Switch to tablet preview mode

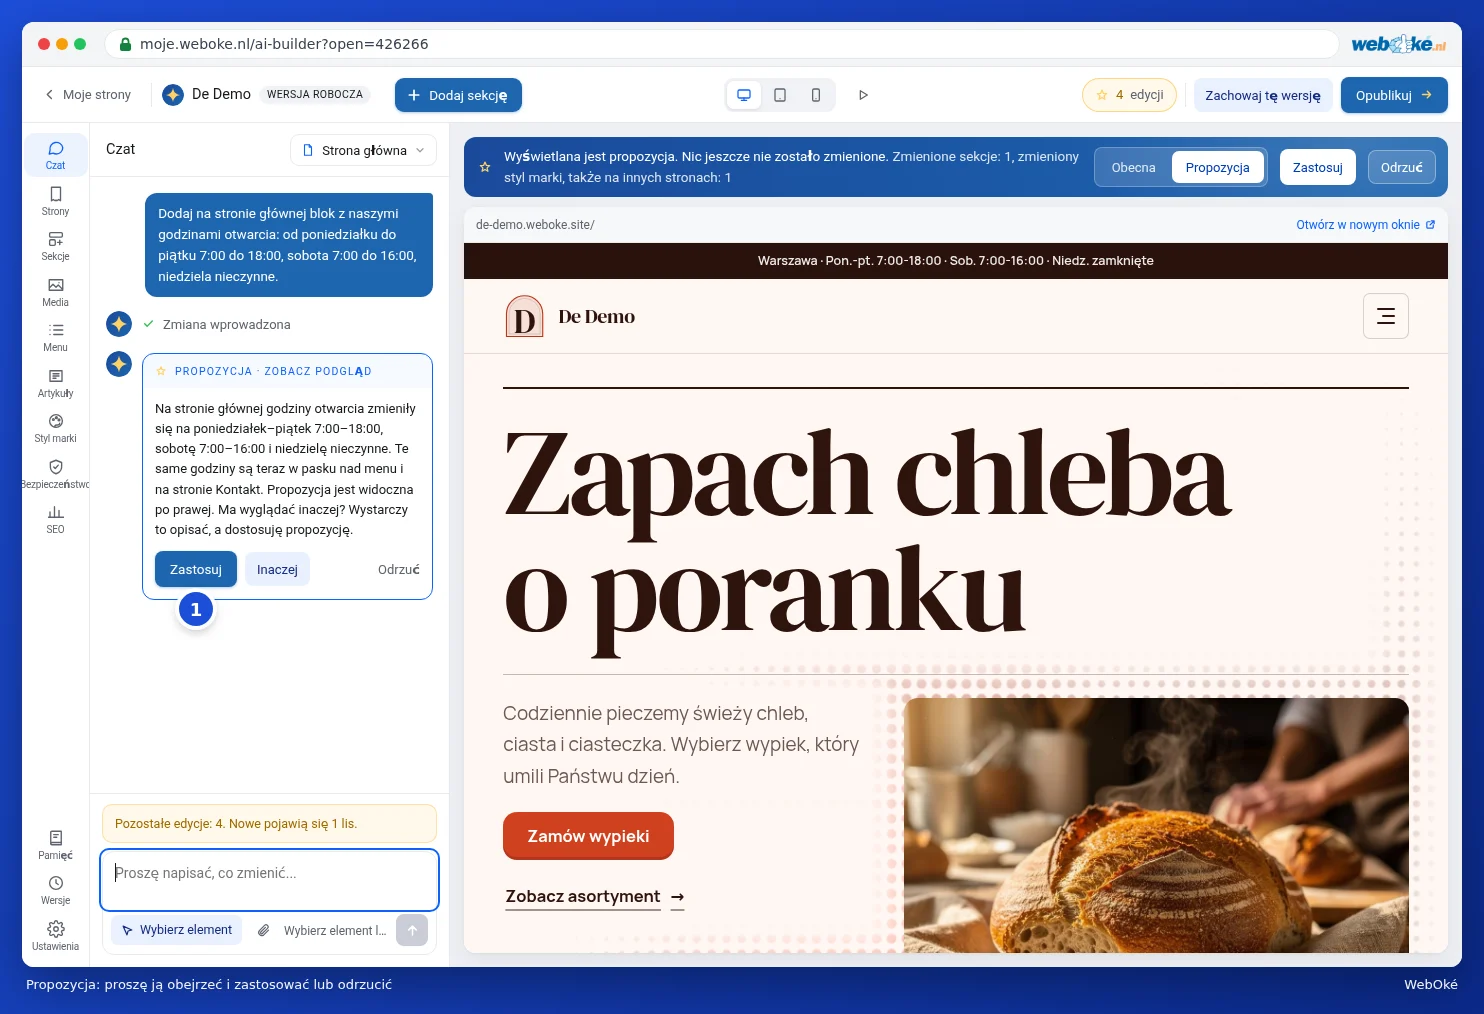[x=780, y=95]
